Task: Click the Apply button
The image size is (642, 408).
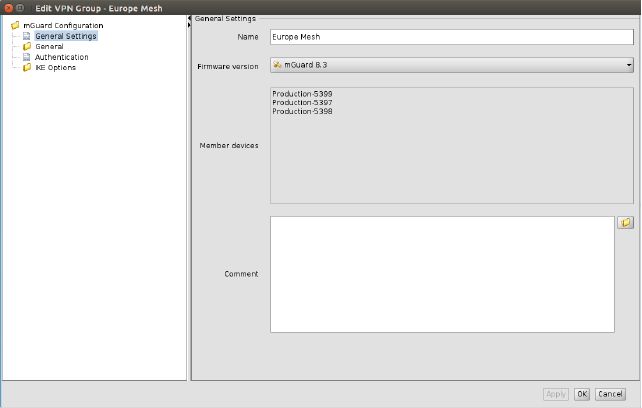Action: (x=556, y=394)
